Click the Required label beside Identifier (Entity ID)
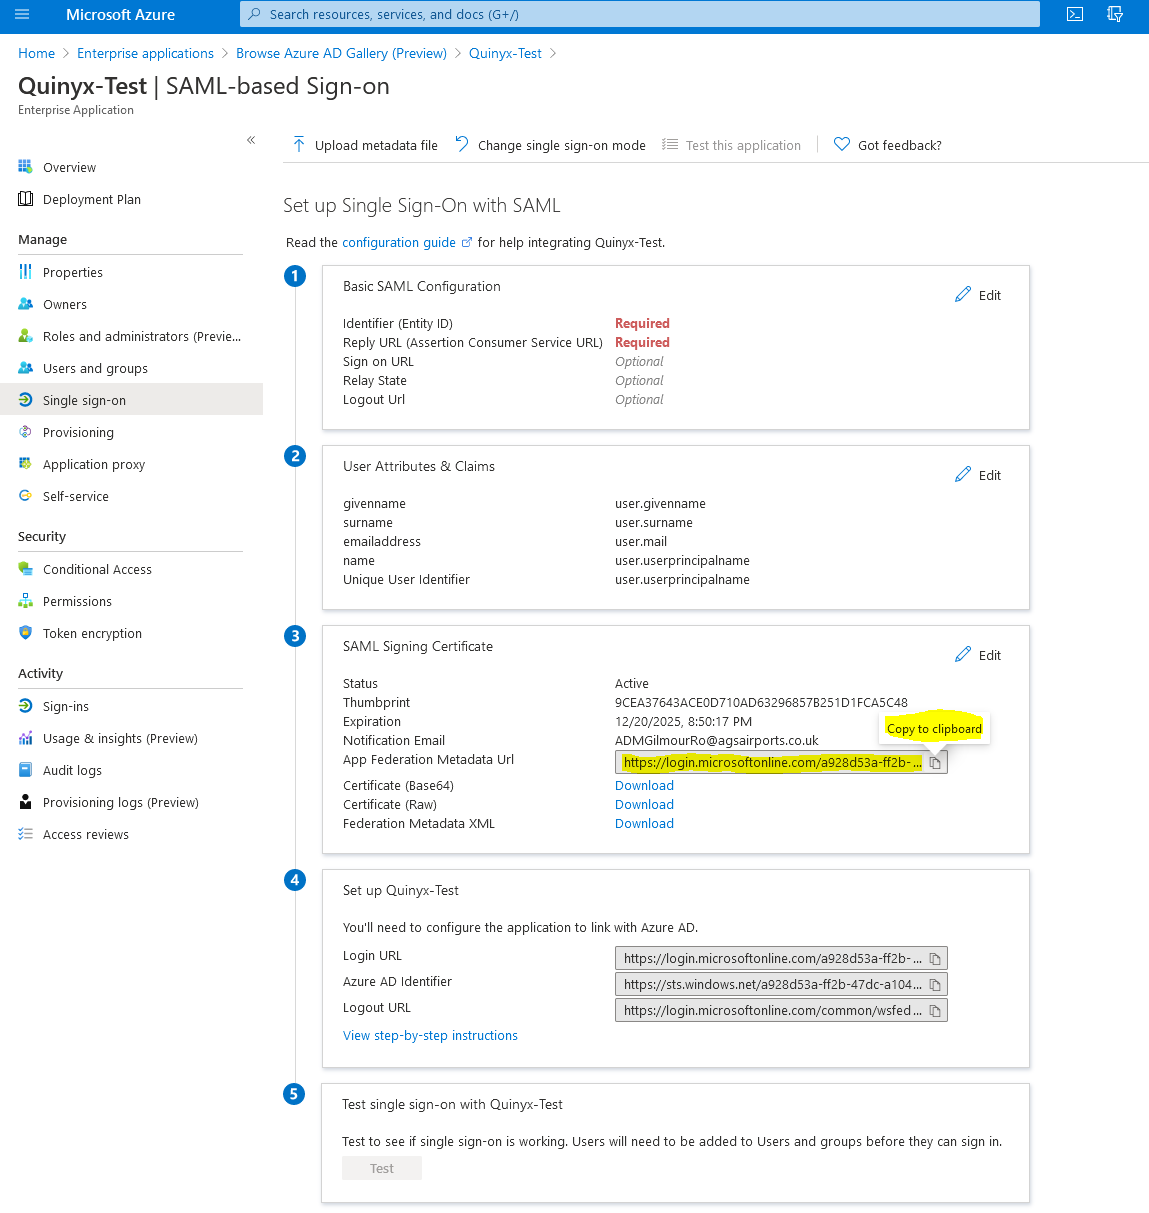 pyautogui.click(x=642, y=323)
